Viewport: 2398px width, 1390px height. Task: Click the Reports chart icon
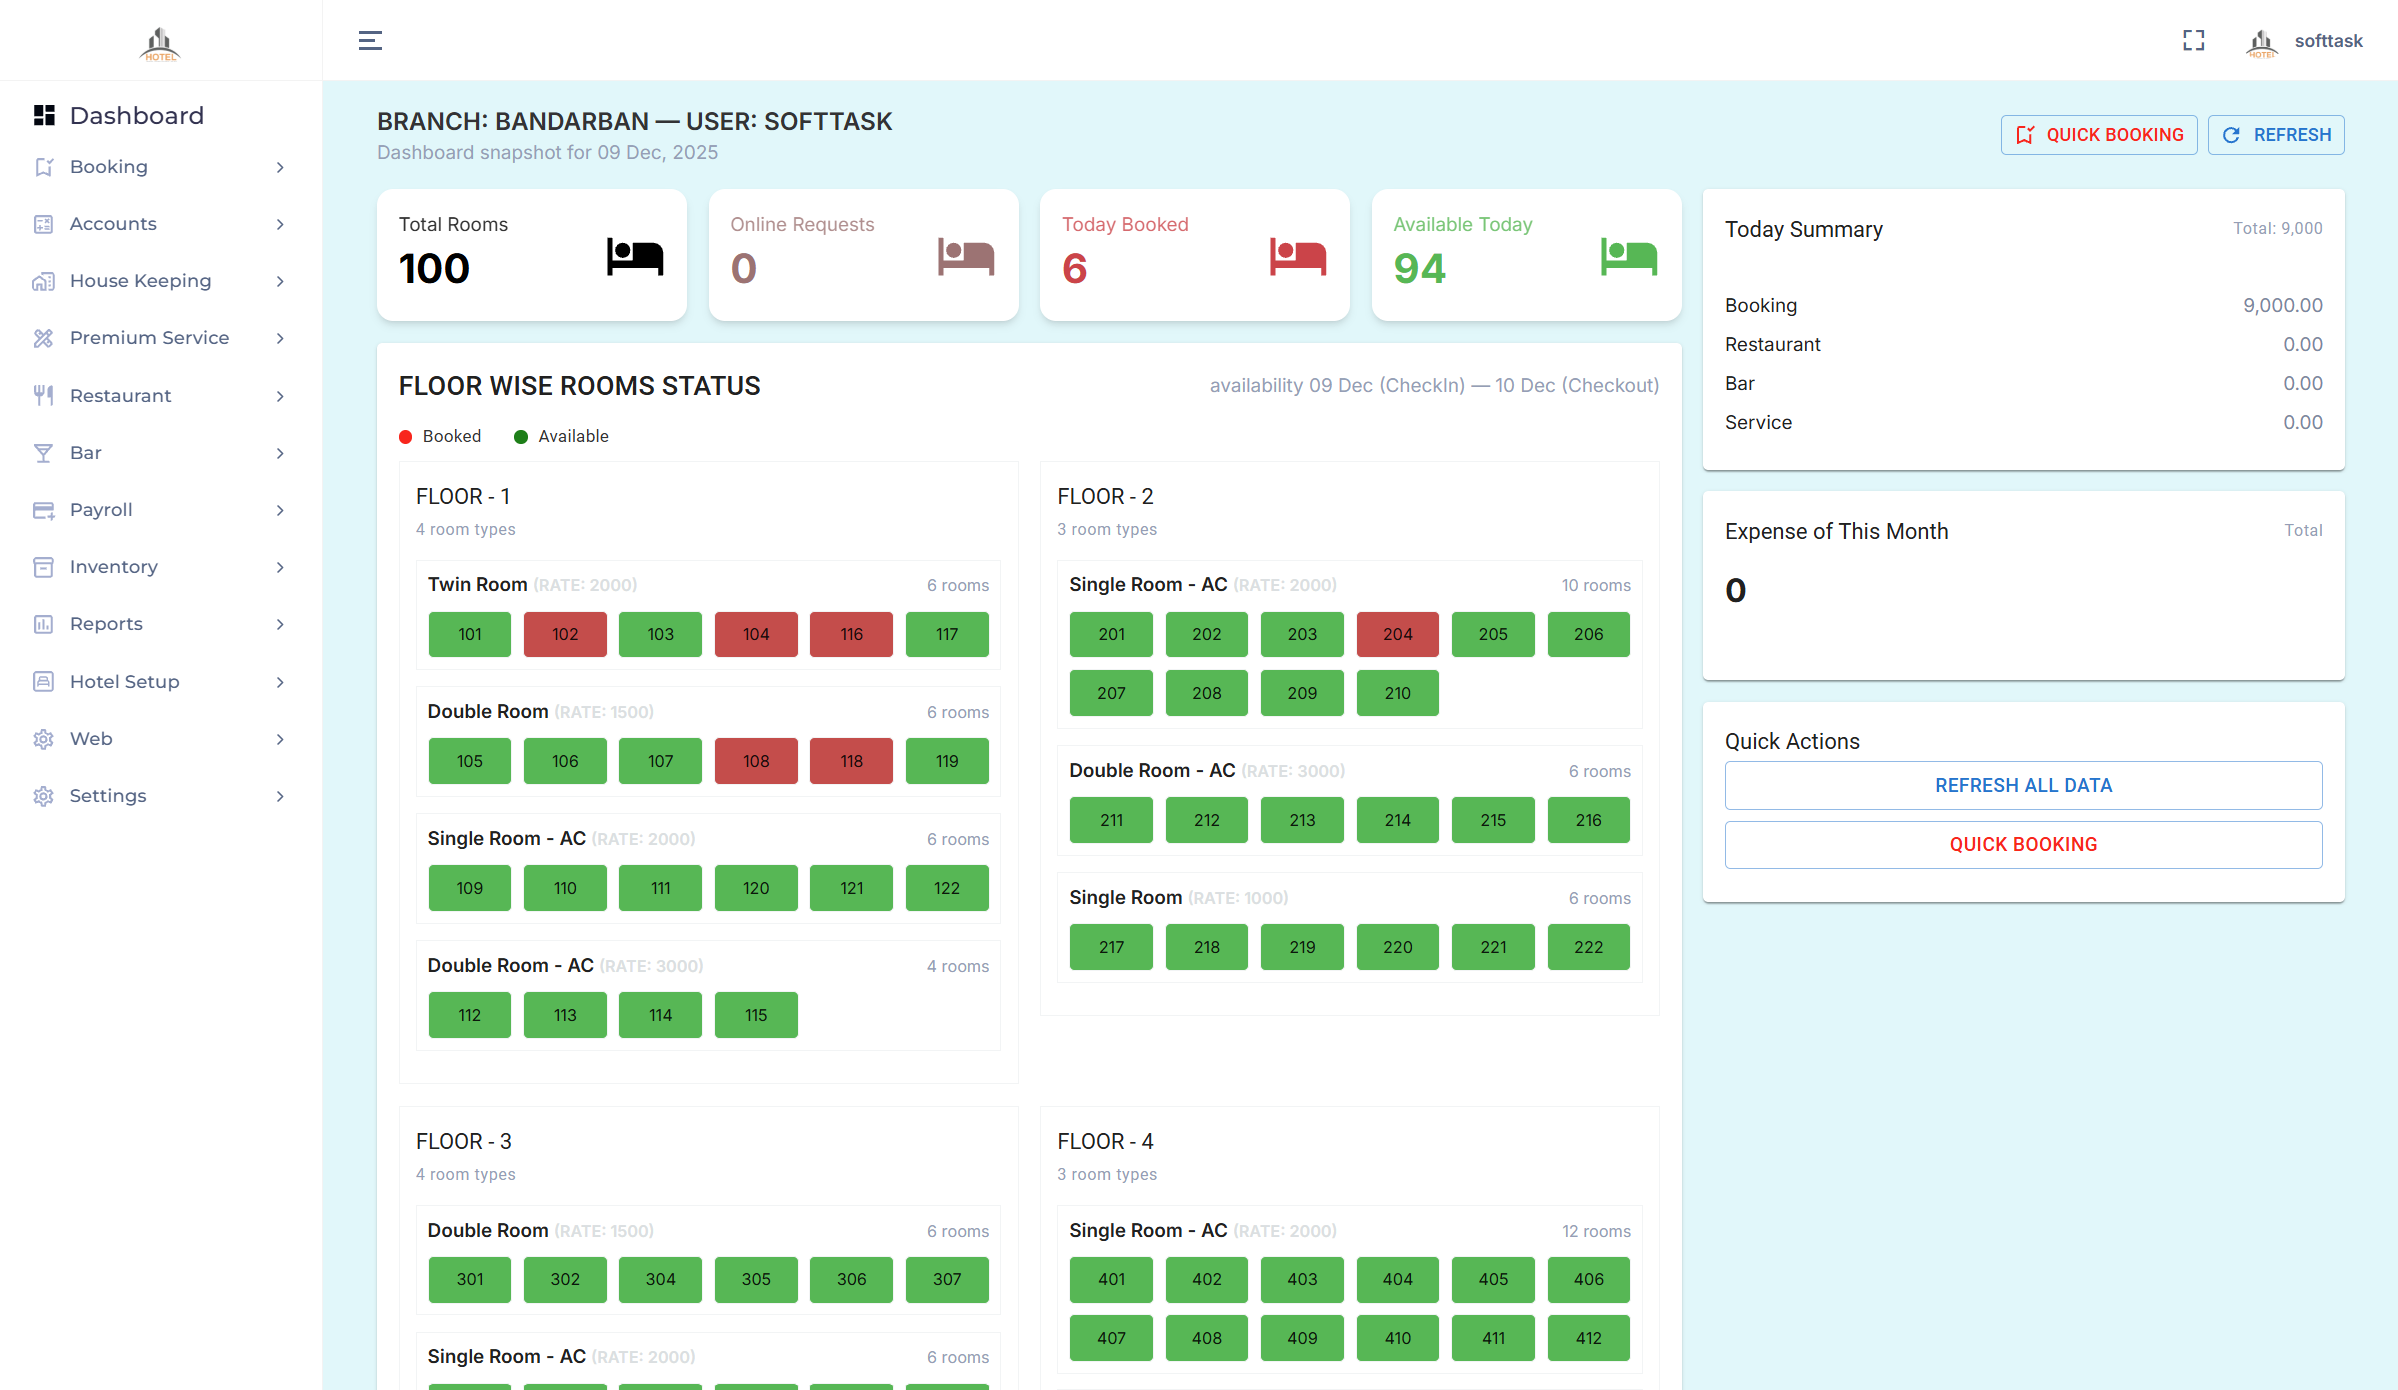click(43, 624)
